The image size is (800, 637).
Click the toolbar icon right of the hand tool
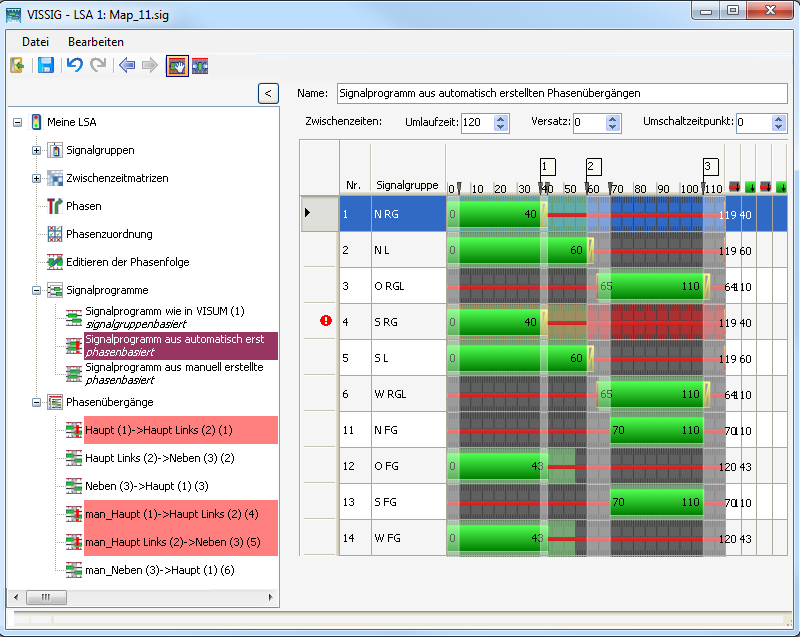(201, 65)
